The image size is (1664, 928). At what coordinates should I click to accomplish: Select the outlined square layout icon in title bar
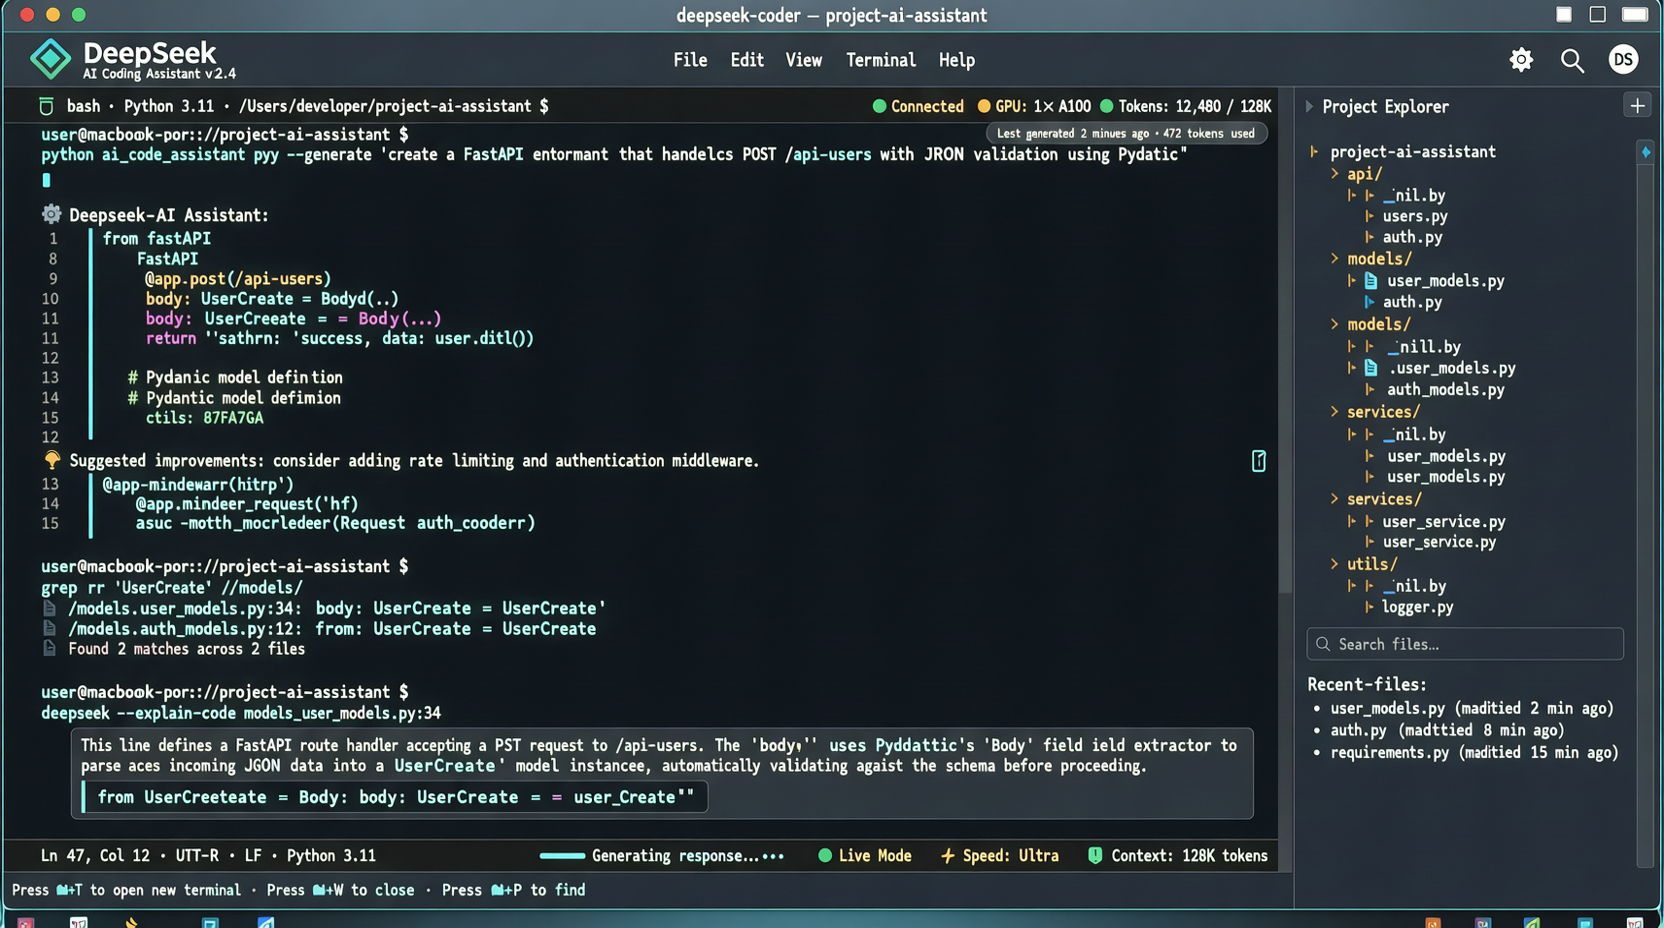click(x=1598, y=14)
